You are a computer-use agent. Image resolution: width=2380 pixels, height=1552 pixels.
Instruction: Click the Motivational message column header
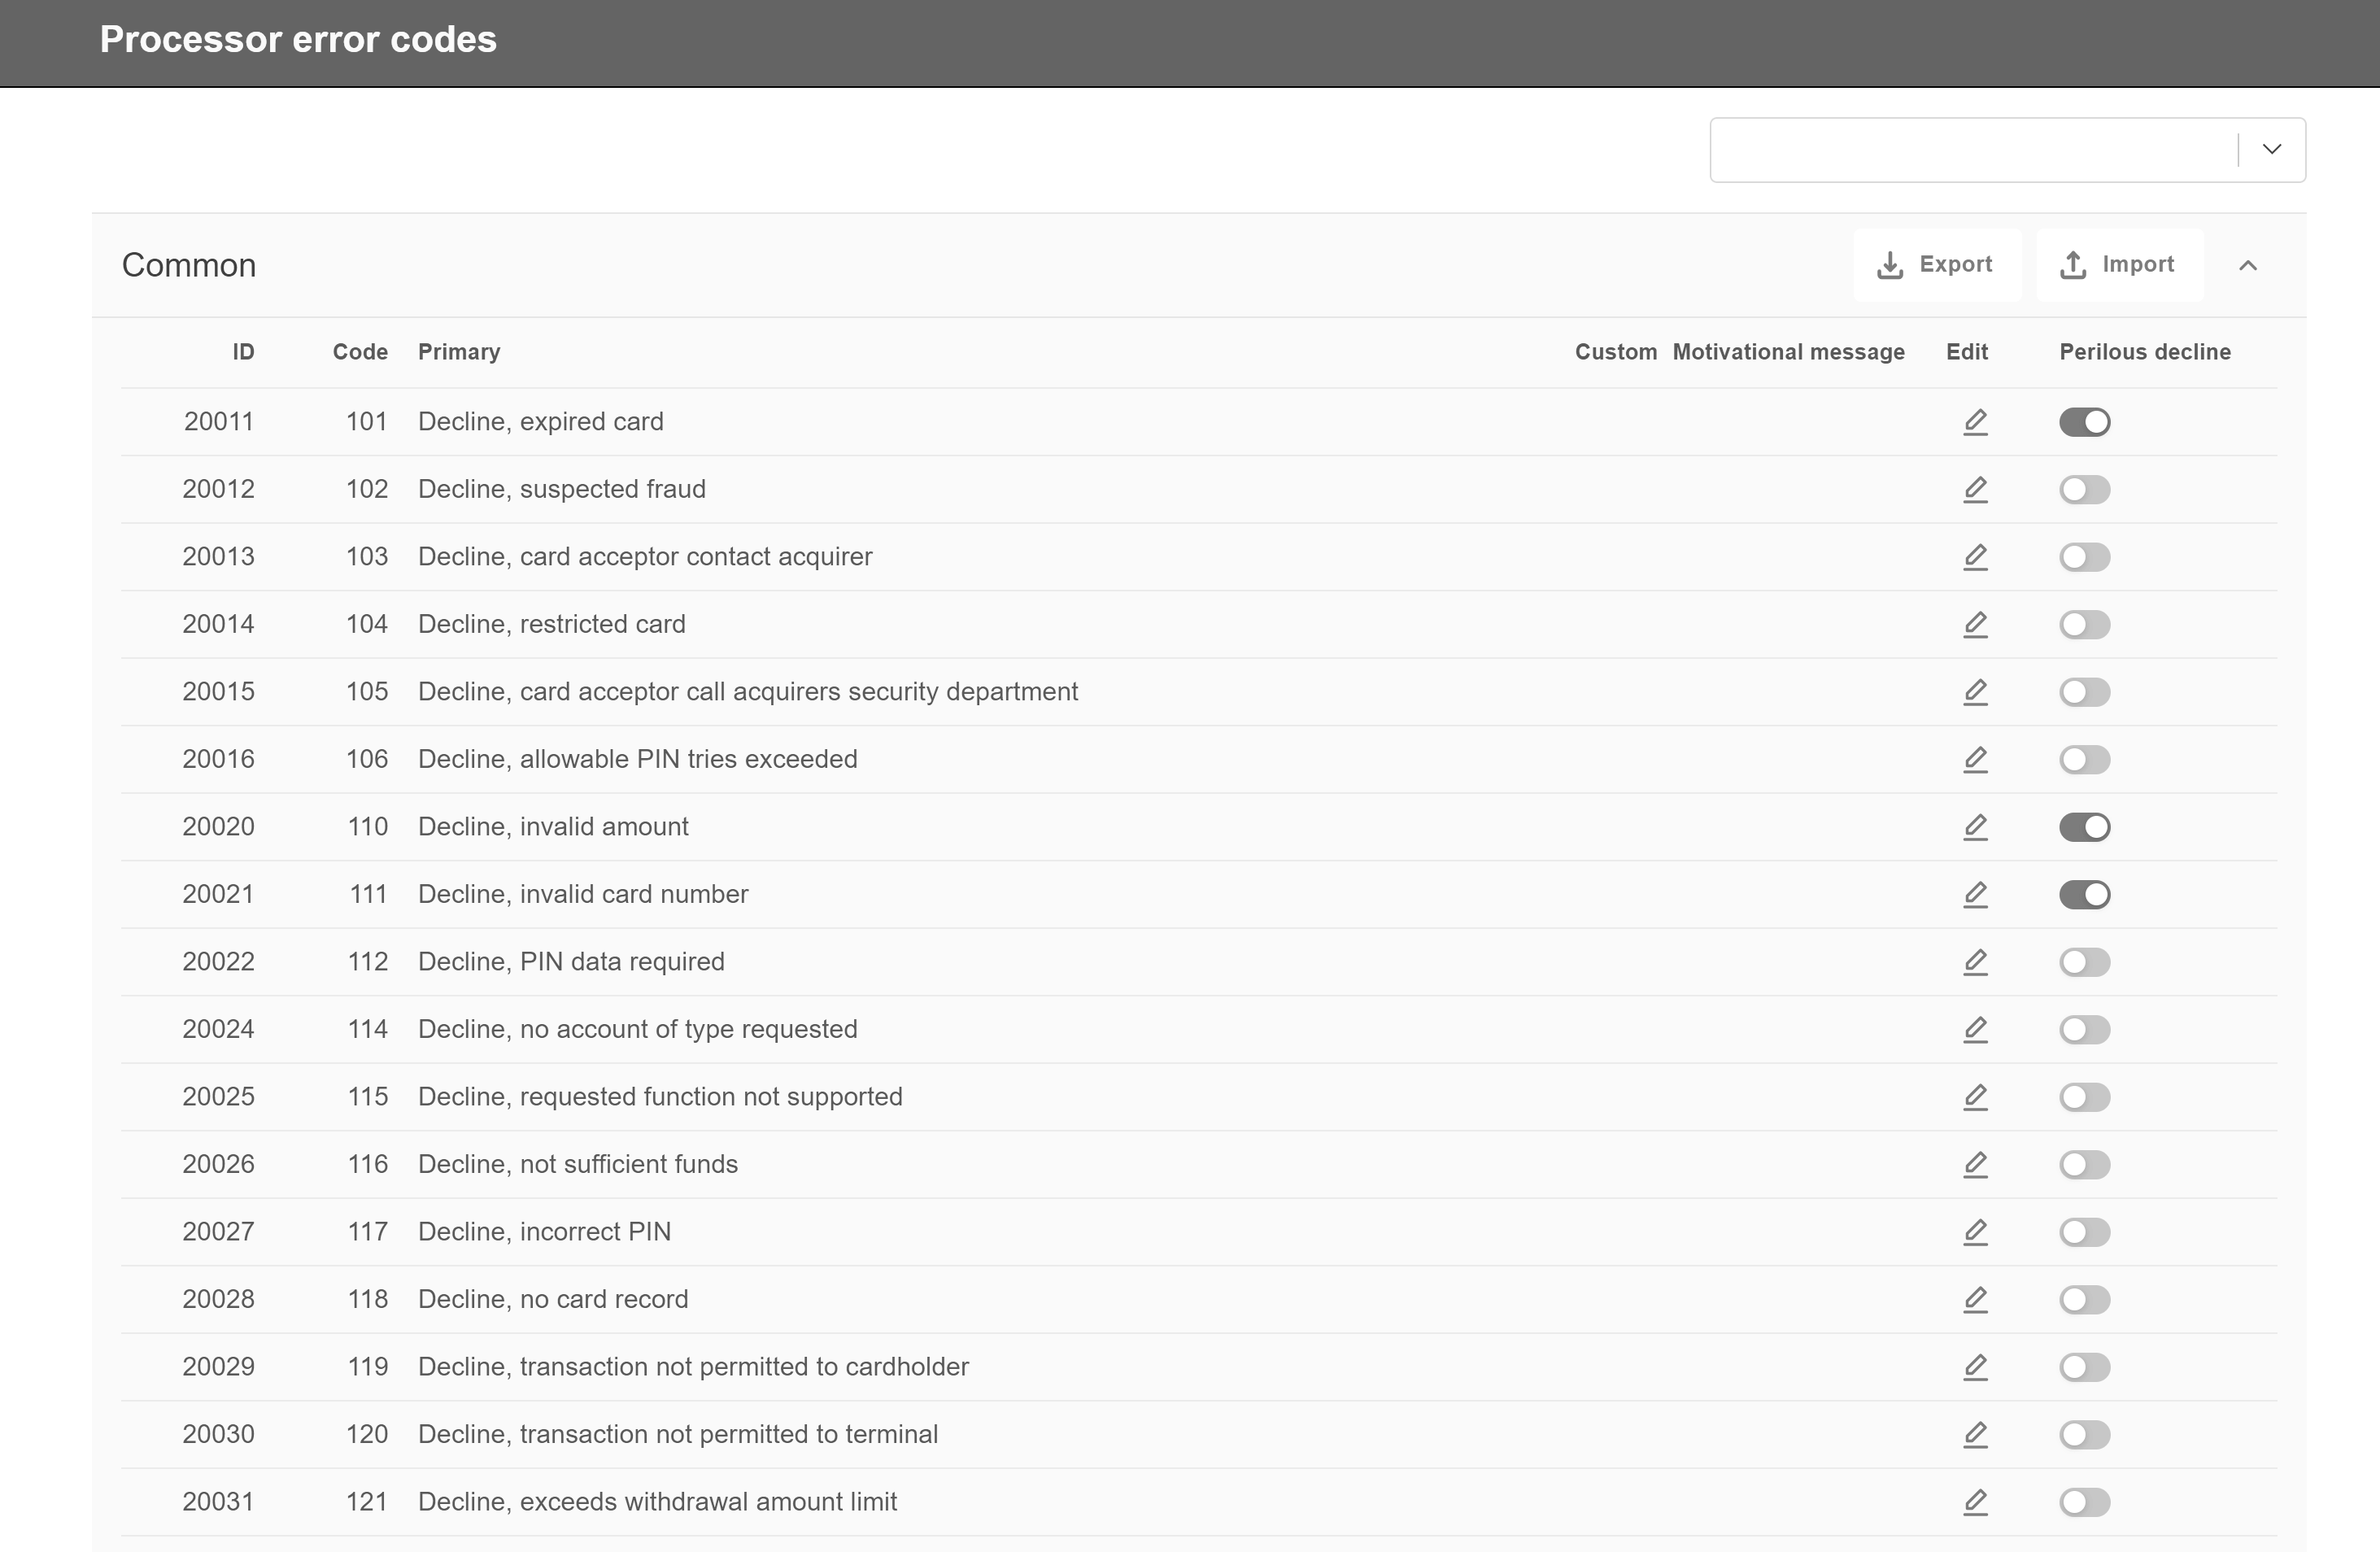1788,352
